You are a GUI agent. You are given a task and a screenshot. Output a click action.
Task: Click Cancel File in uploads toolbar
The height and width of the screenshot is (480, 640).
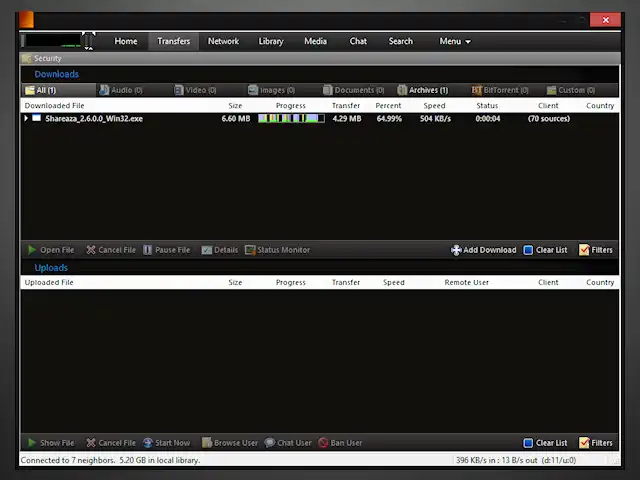pos(111,443)
